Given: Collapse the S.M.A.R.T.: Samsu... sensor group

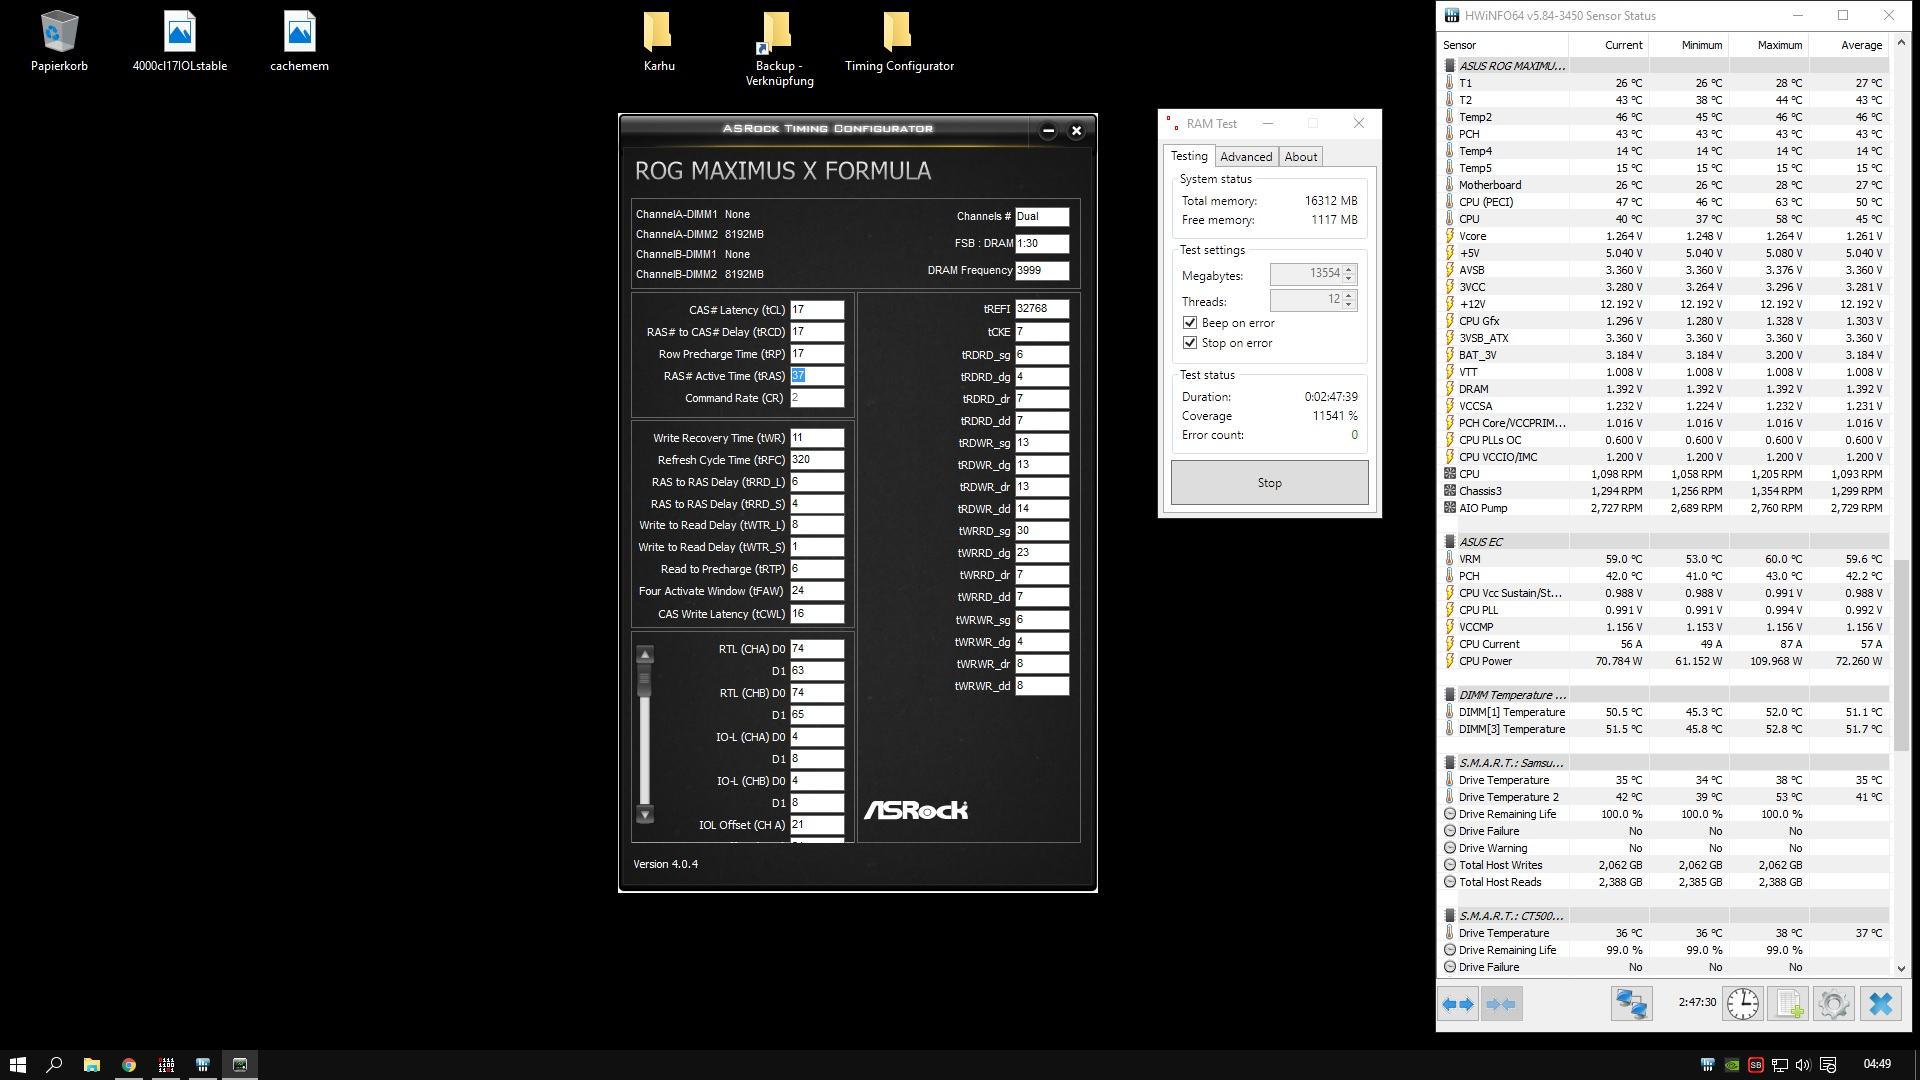Looking at the screenshot, I should point(1450,763).
